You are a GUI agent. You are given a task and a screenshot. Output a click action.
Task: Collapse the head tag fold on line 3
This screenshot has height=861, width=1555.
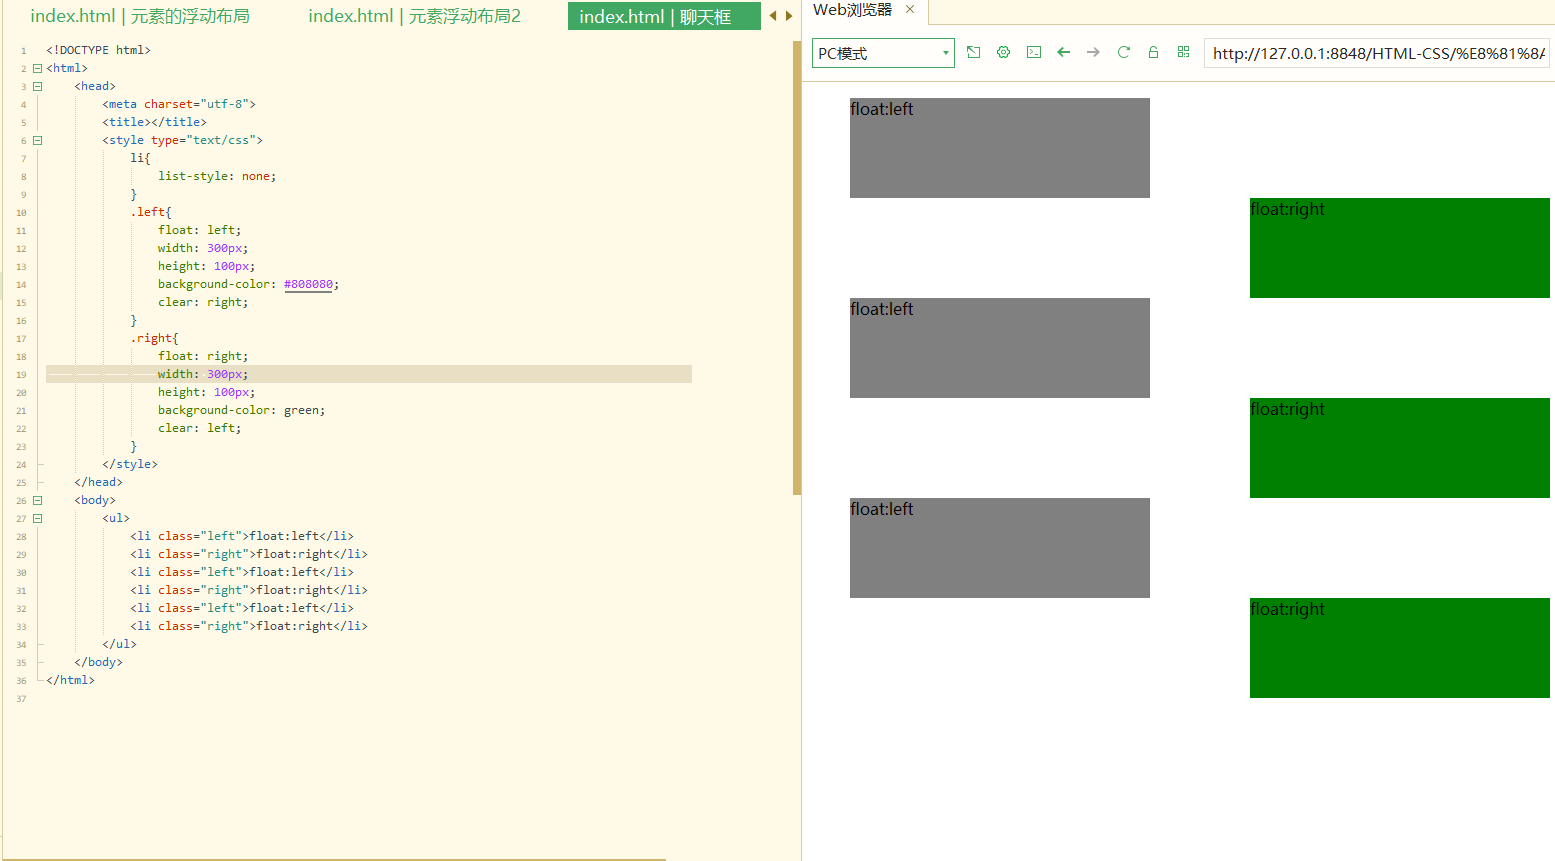click(37, 86)
